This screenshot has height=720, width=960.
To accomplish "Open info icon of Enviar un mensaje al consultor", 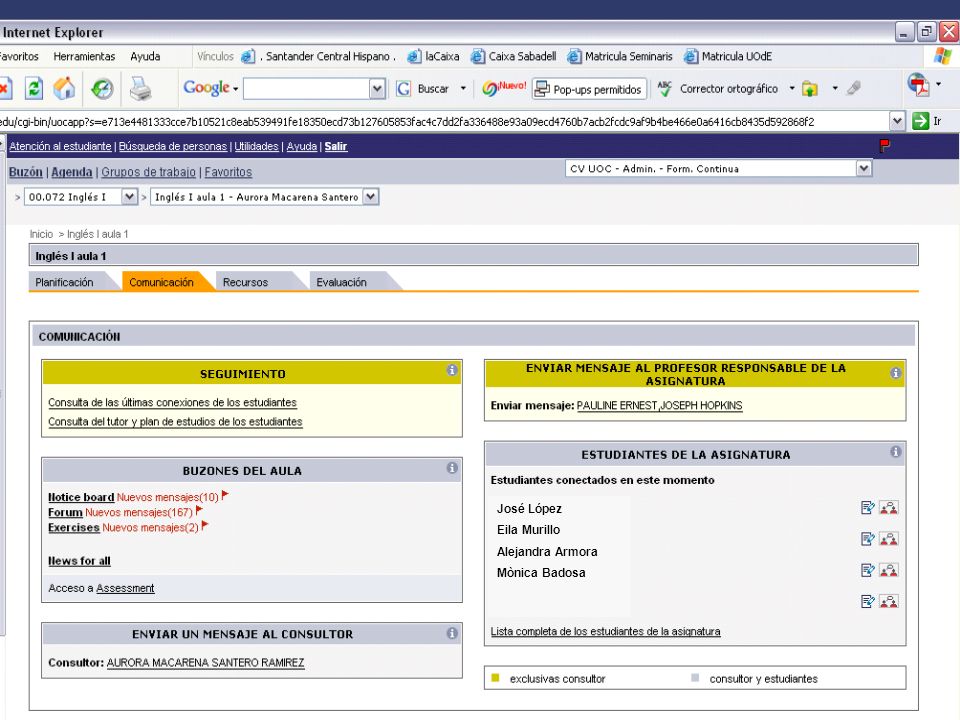I will pyautogui.click(x=452, y=634).
